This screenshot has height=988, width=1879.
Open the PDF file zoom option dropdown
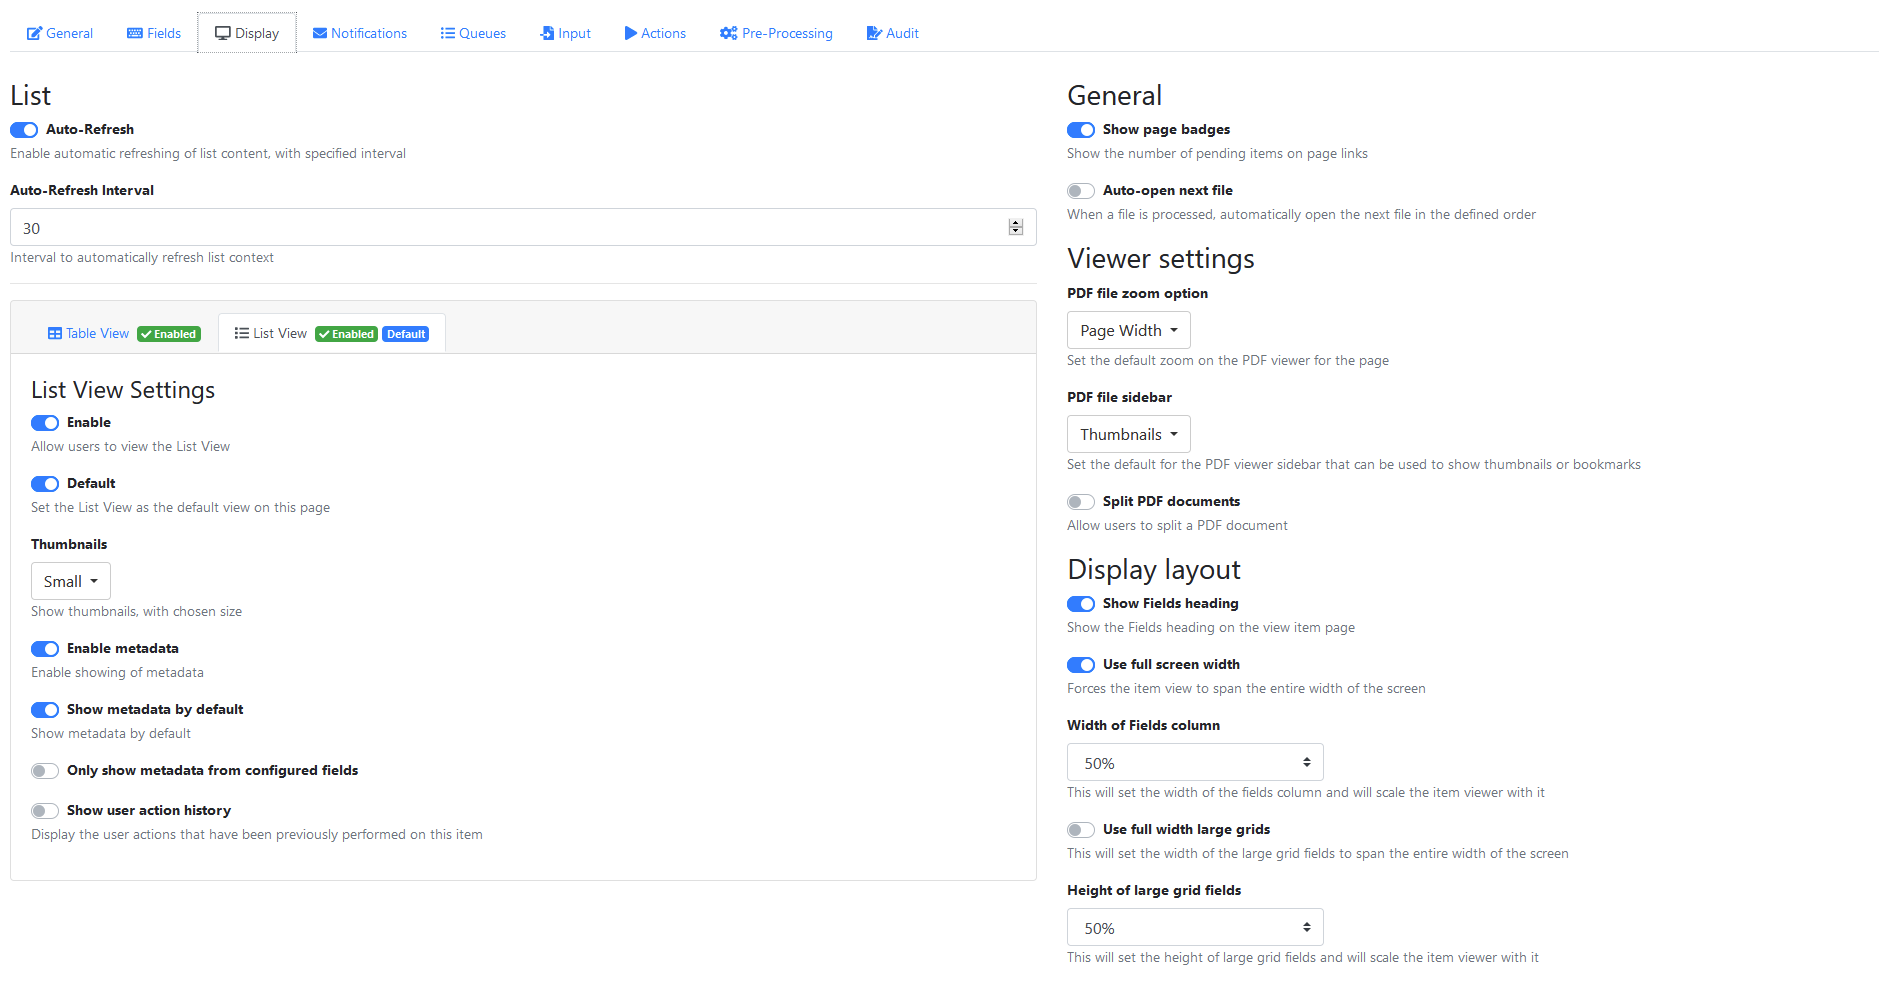1128,331
